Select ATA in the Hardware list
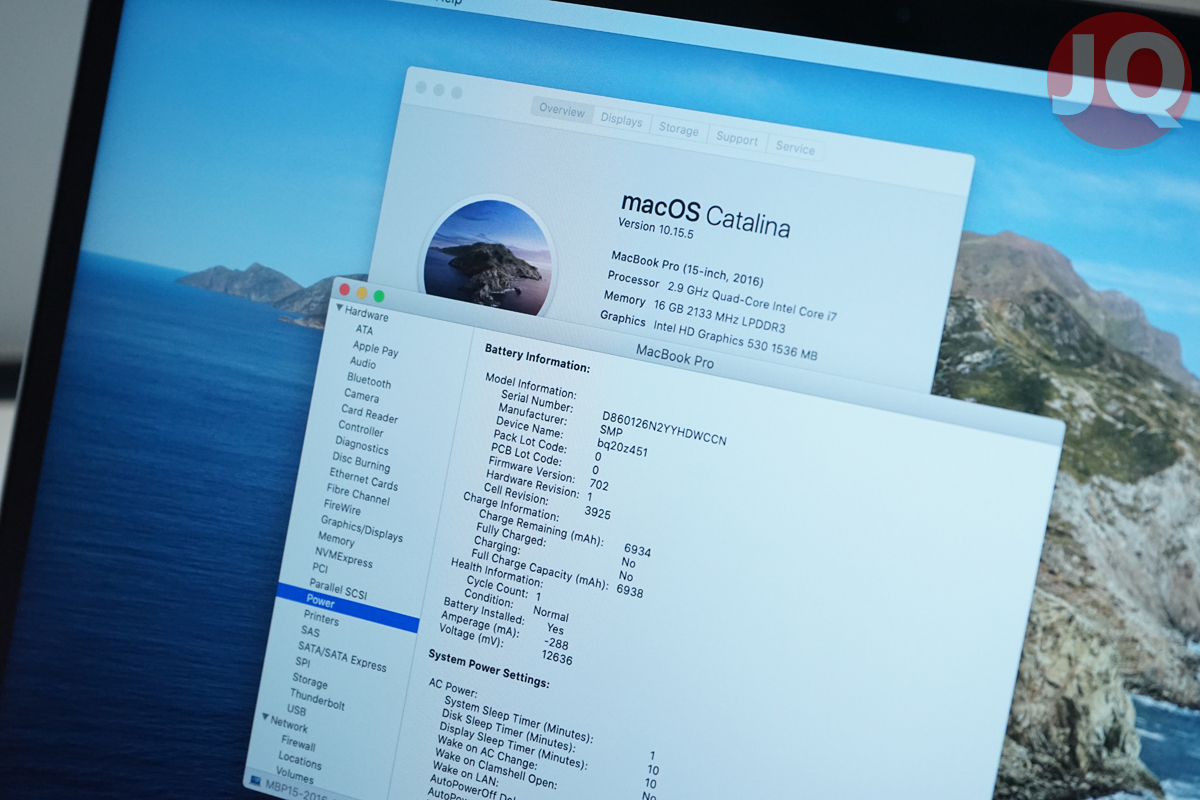Viewport: 1200px width, 800px height. point(364,330)
